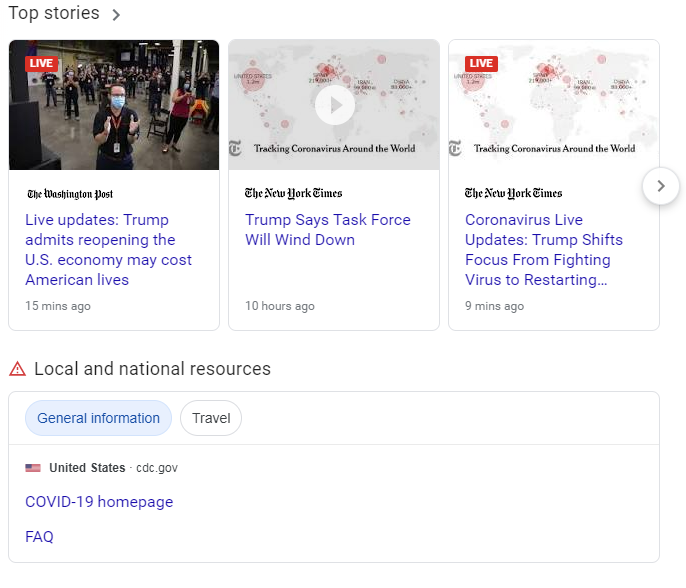Open the Top stories heading
The image size is (686, 588).
54,13
